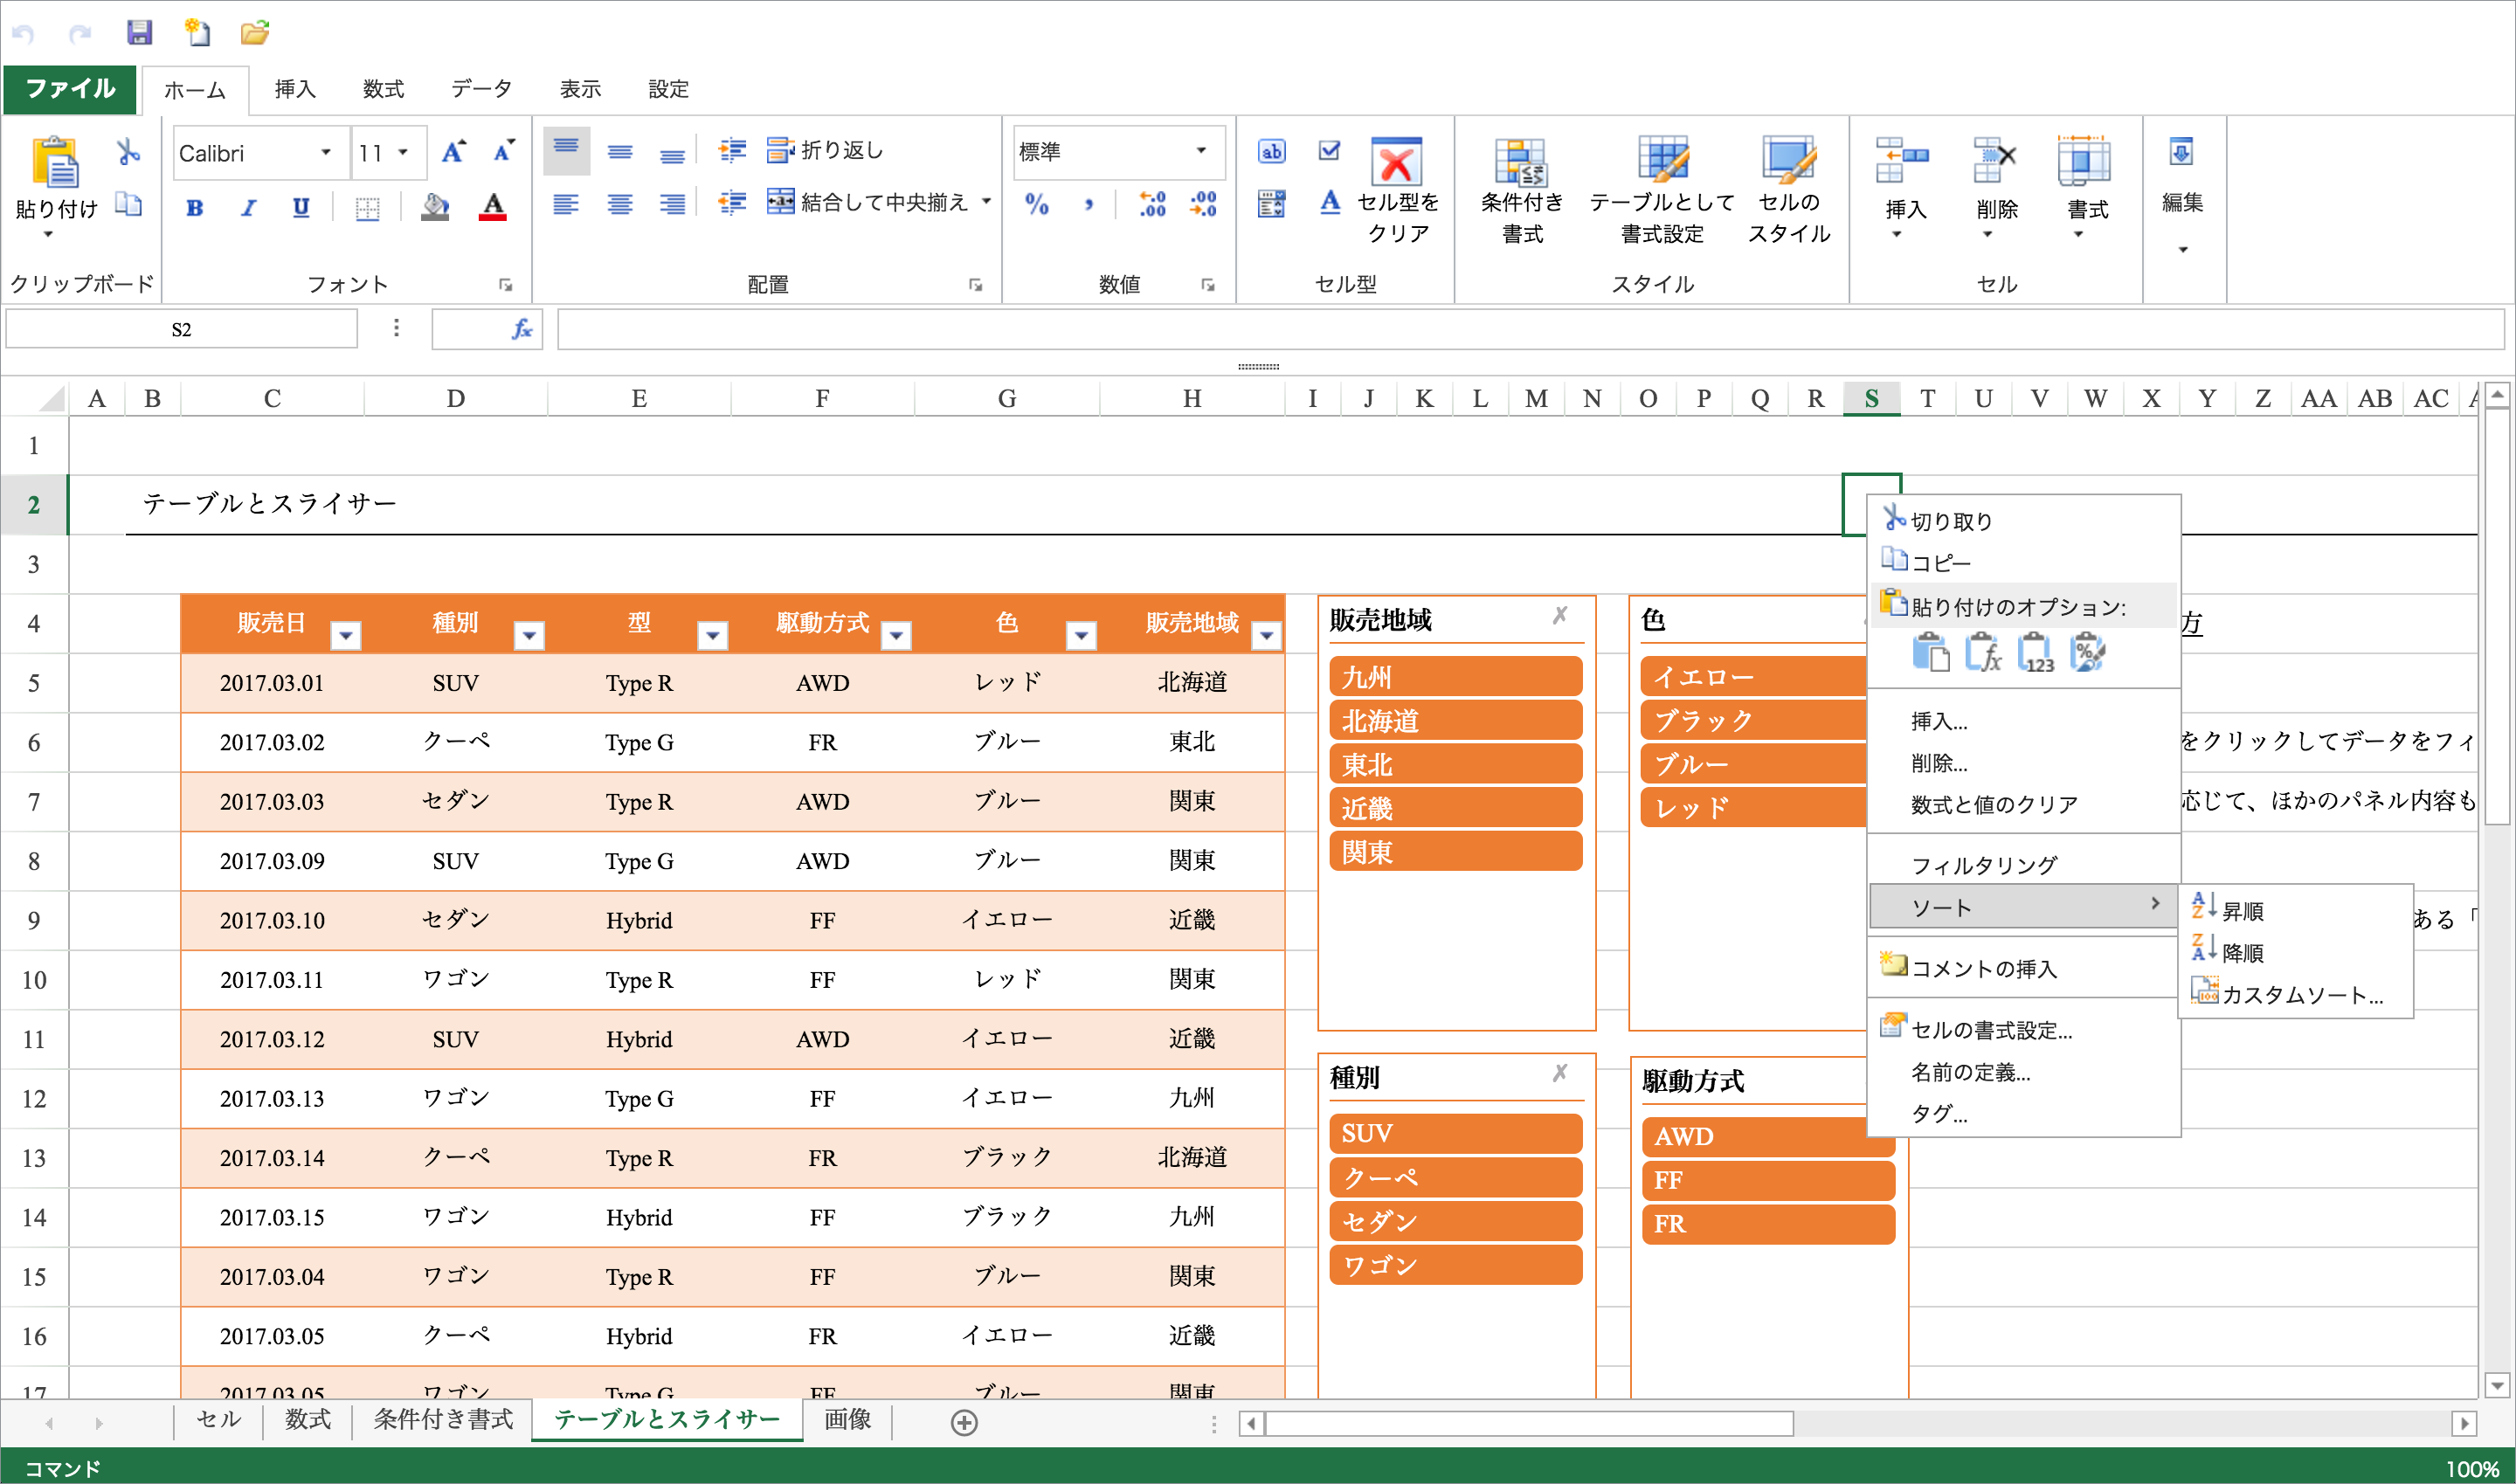Click the horizontal scrollbar thumb

(x=1529, y=1422)
